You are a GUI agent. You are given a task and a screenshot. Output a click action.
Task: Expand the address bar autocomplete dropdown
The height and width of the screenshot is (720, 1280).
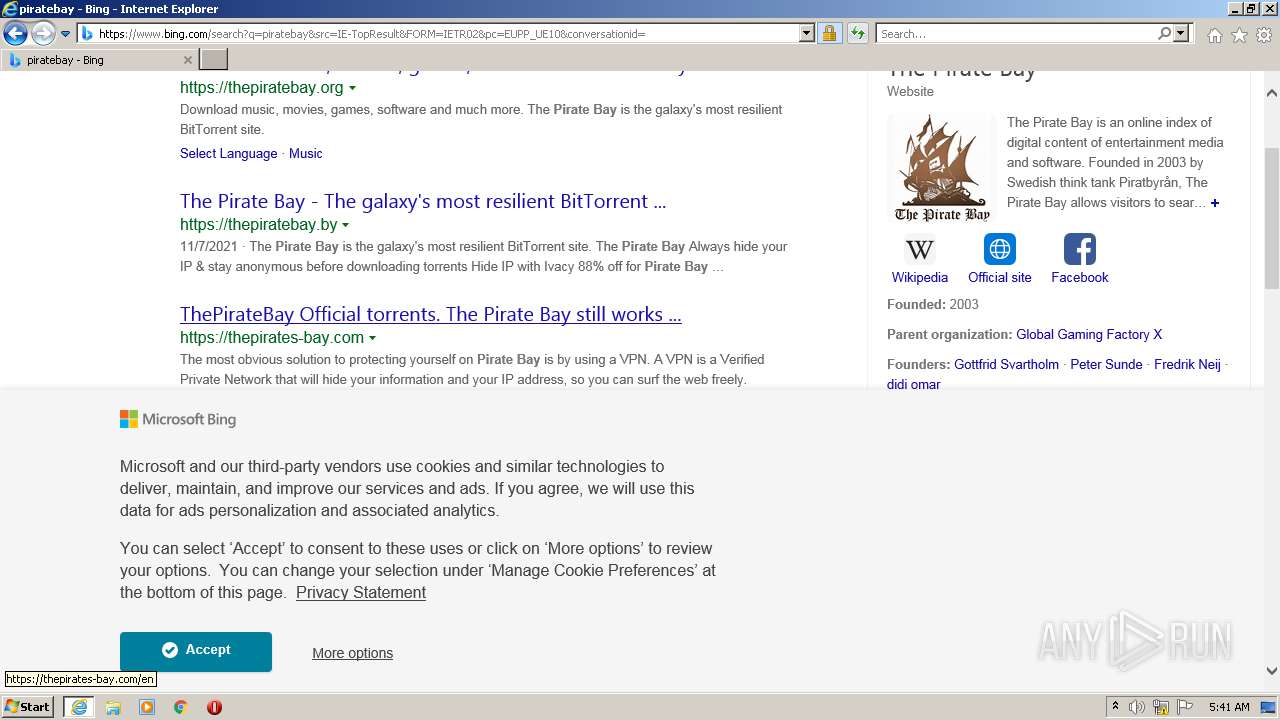[x=807, y=34]
